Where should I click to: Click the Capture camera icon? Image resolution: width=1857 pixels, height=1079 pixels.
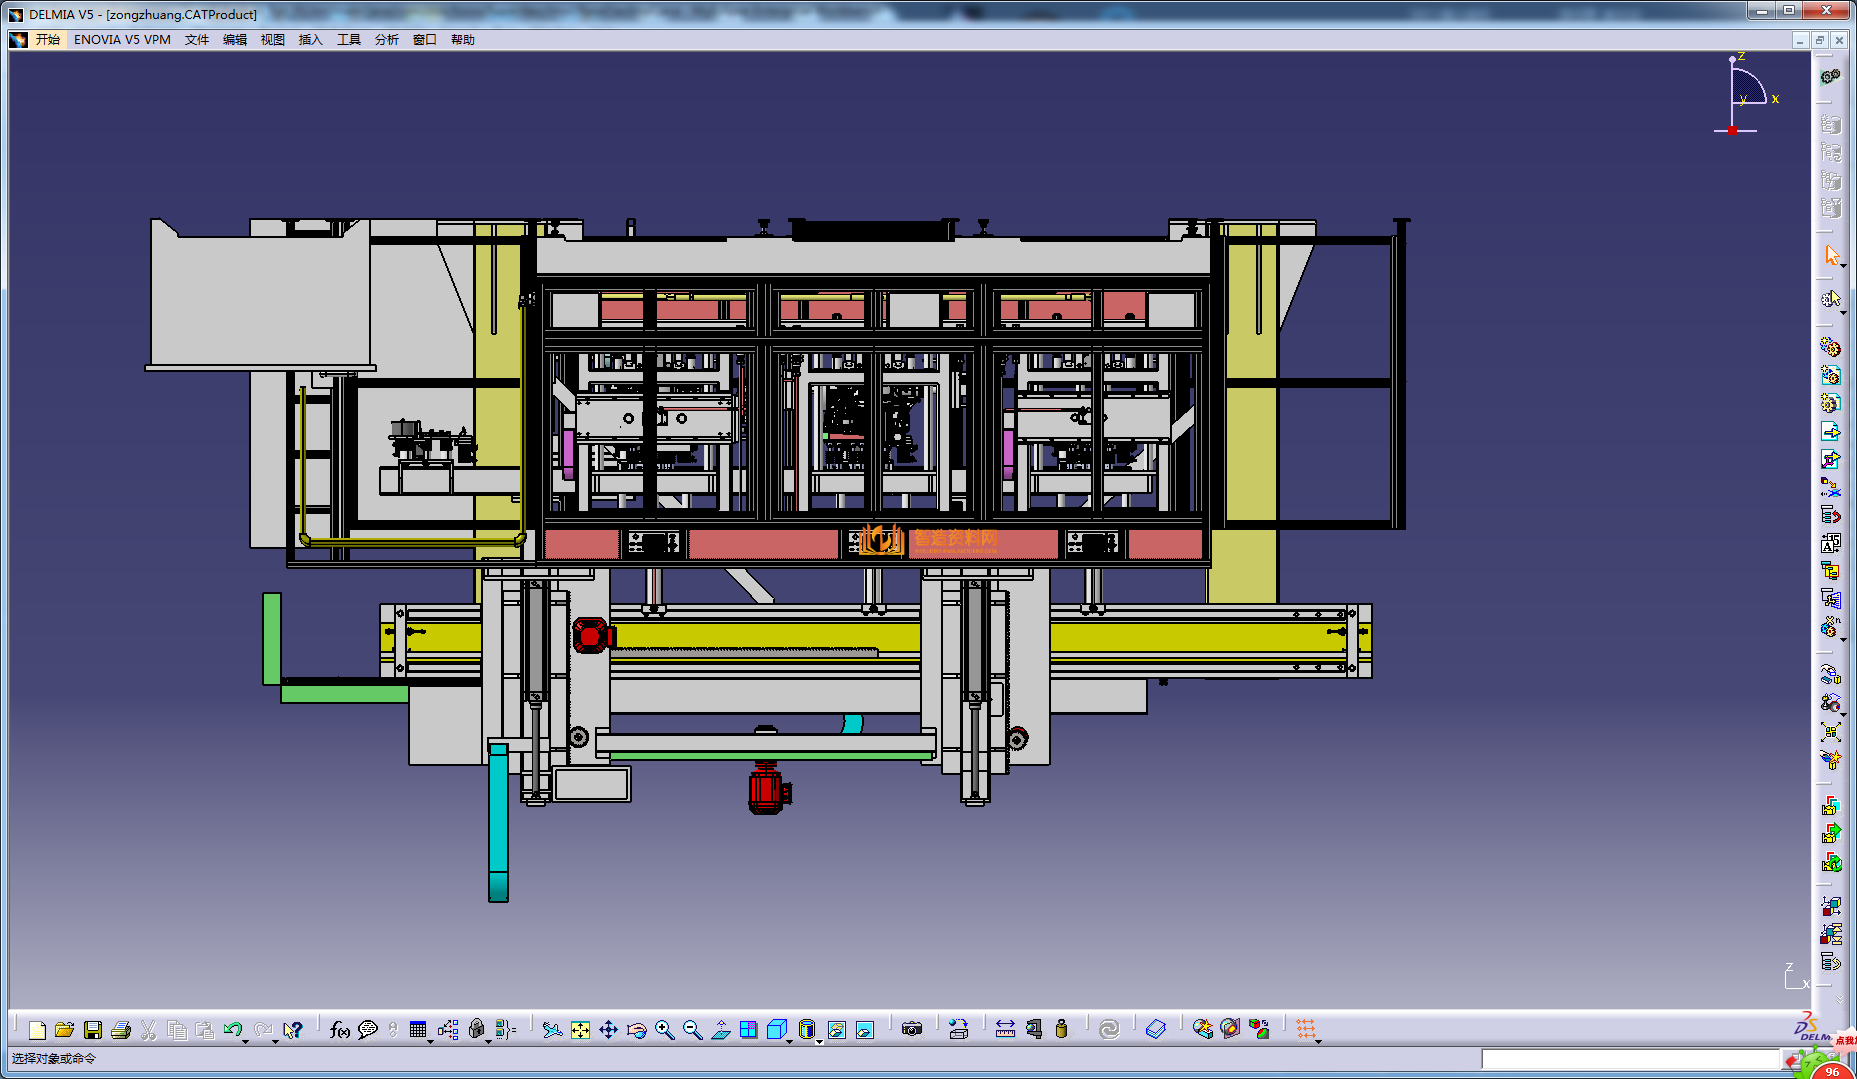pos(911,1029)
